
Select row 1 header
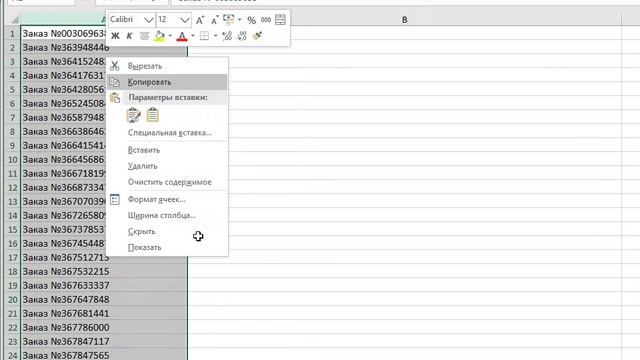coord(12,33)
